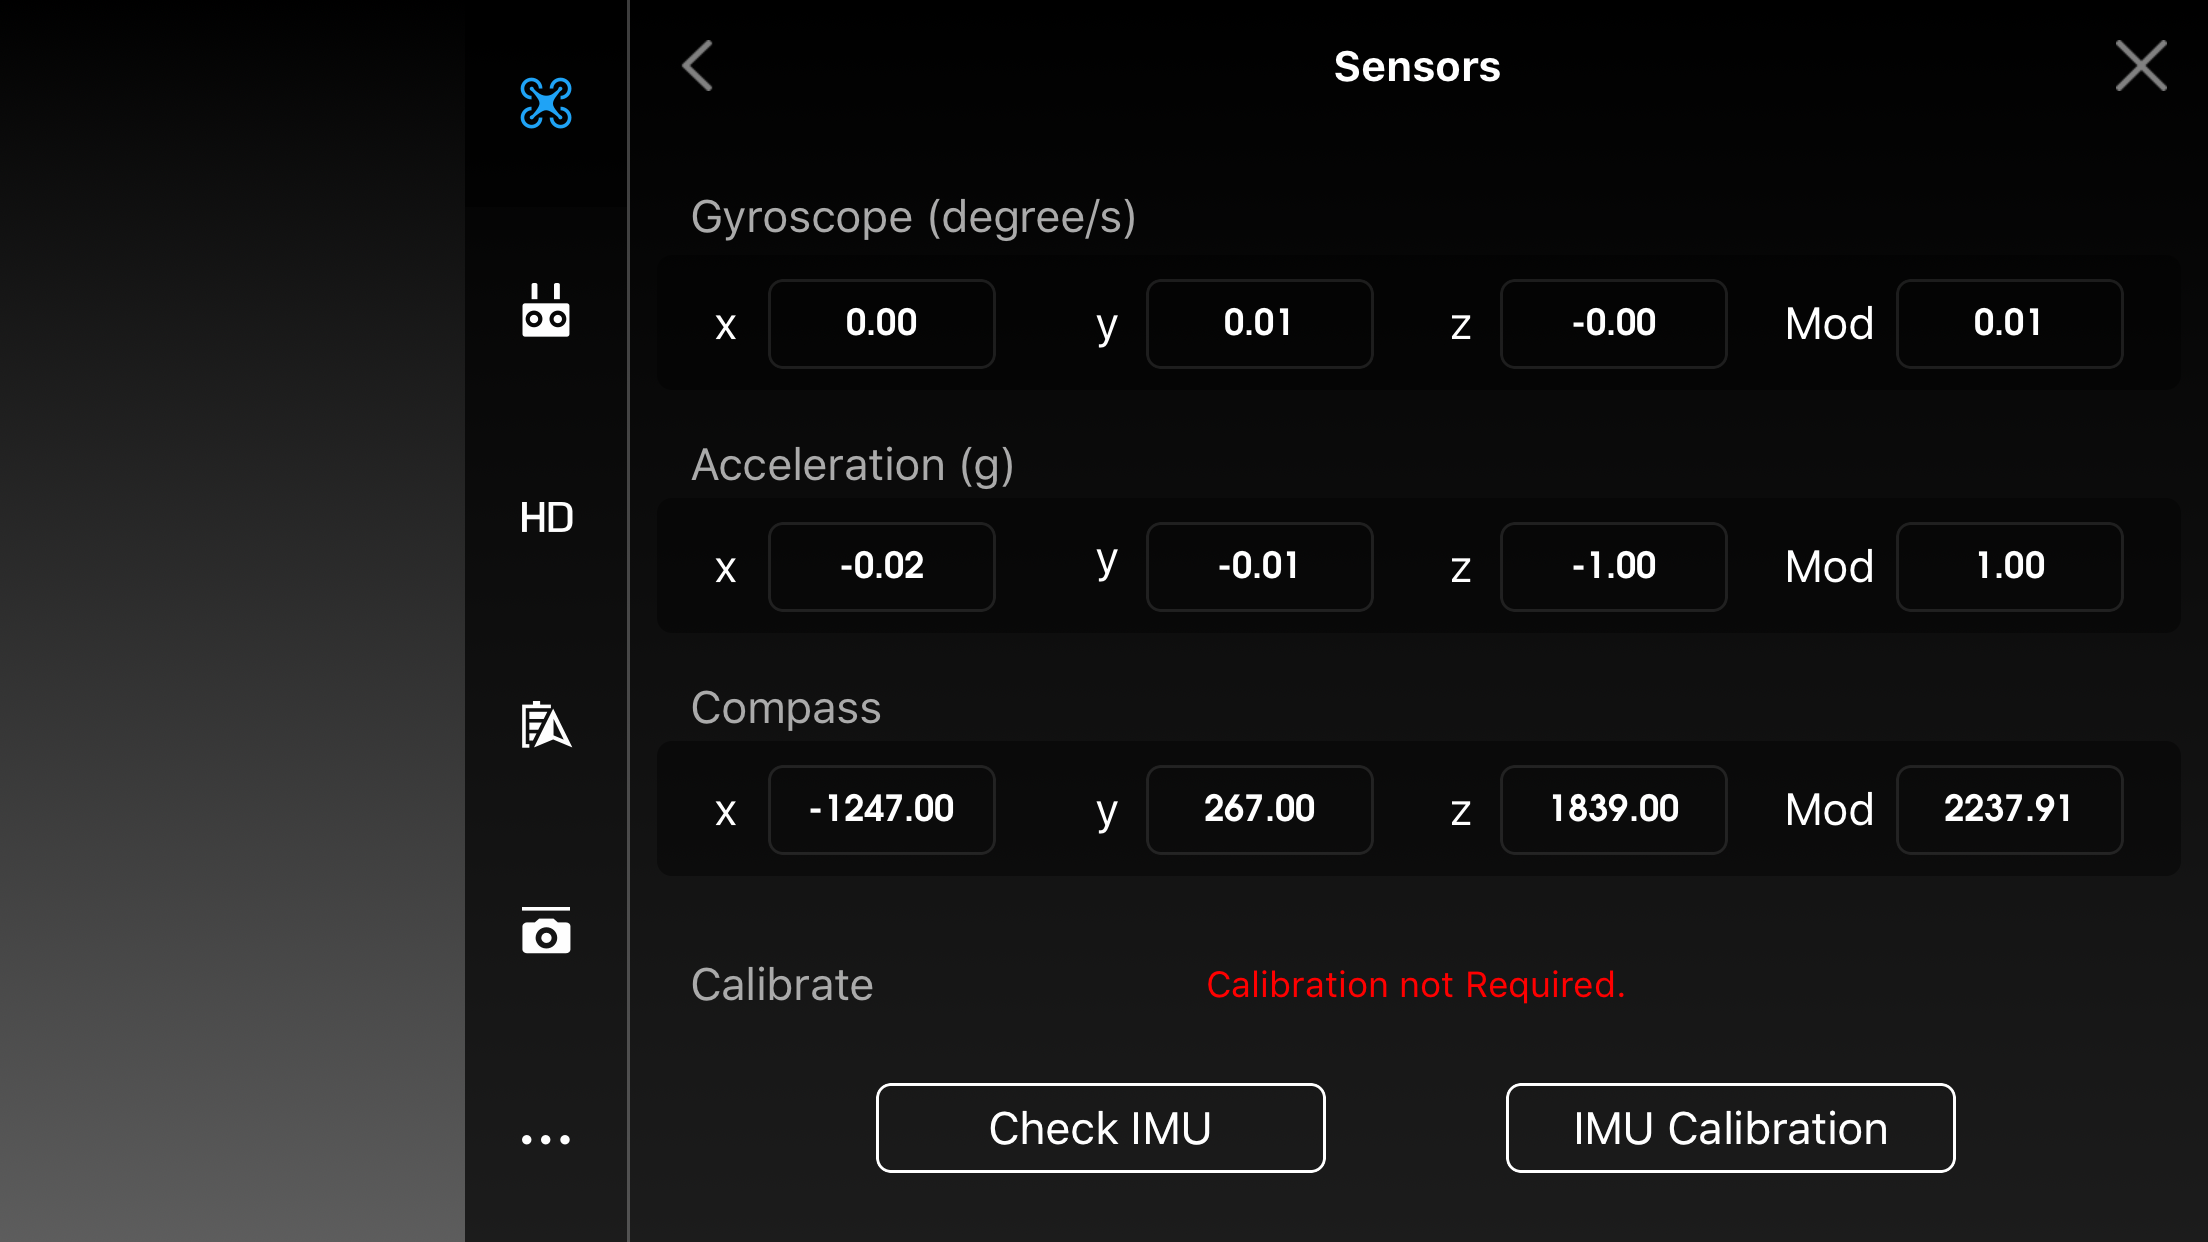Click the Compass x value -1247.00
The height and width of the screenshot is (1242, 2208).
tap(881, 810)
